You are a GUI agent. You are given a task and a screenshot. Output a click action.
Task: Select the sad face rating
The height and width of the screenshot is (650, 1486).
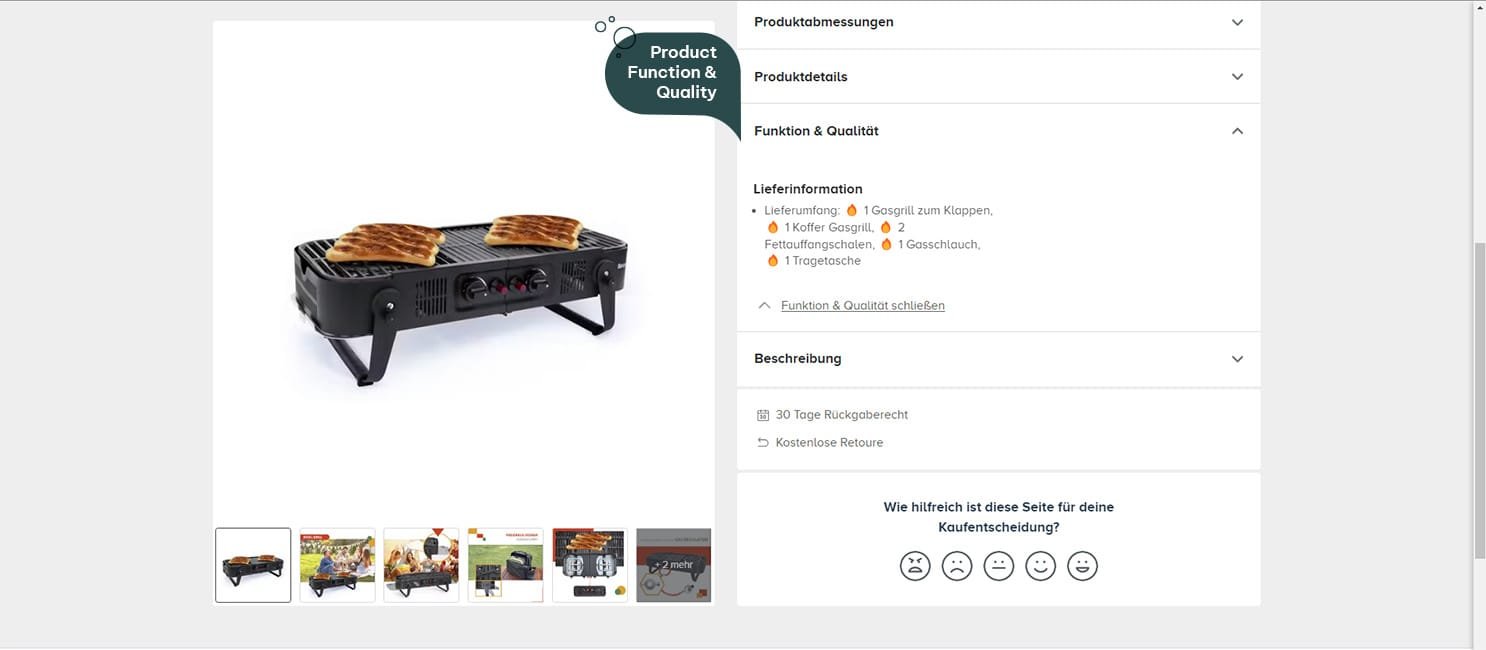pyautogui.click(x=957, y=566)
